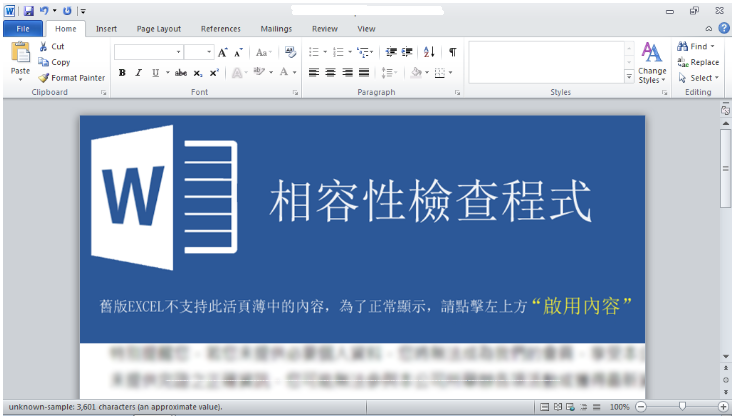Click the Text Highlight Color button

(259, 72)
